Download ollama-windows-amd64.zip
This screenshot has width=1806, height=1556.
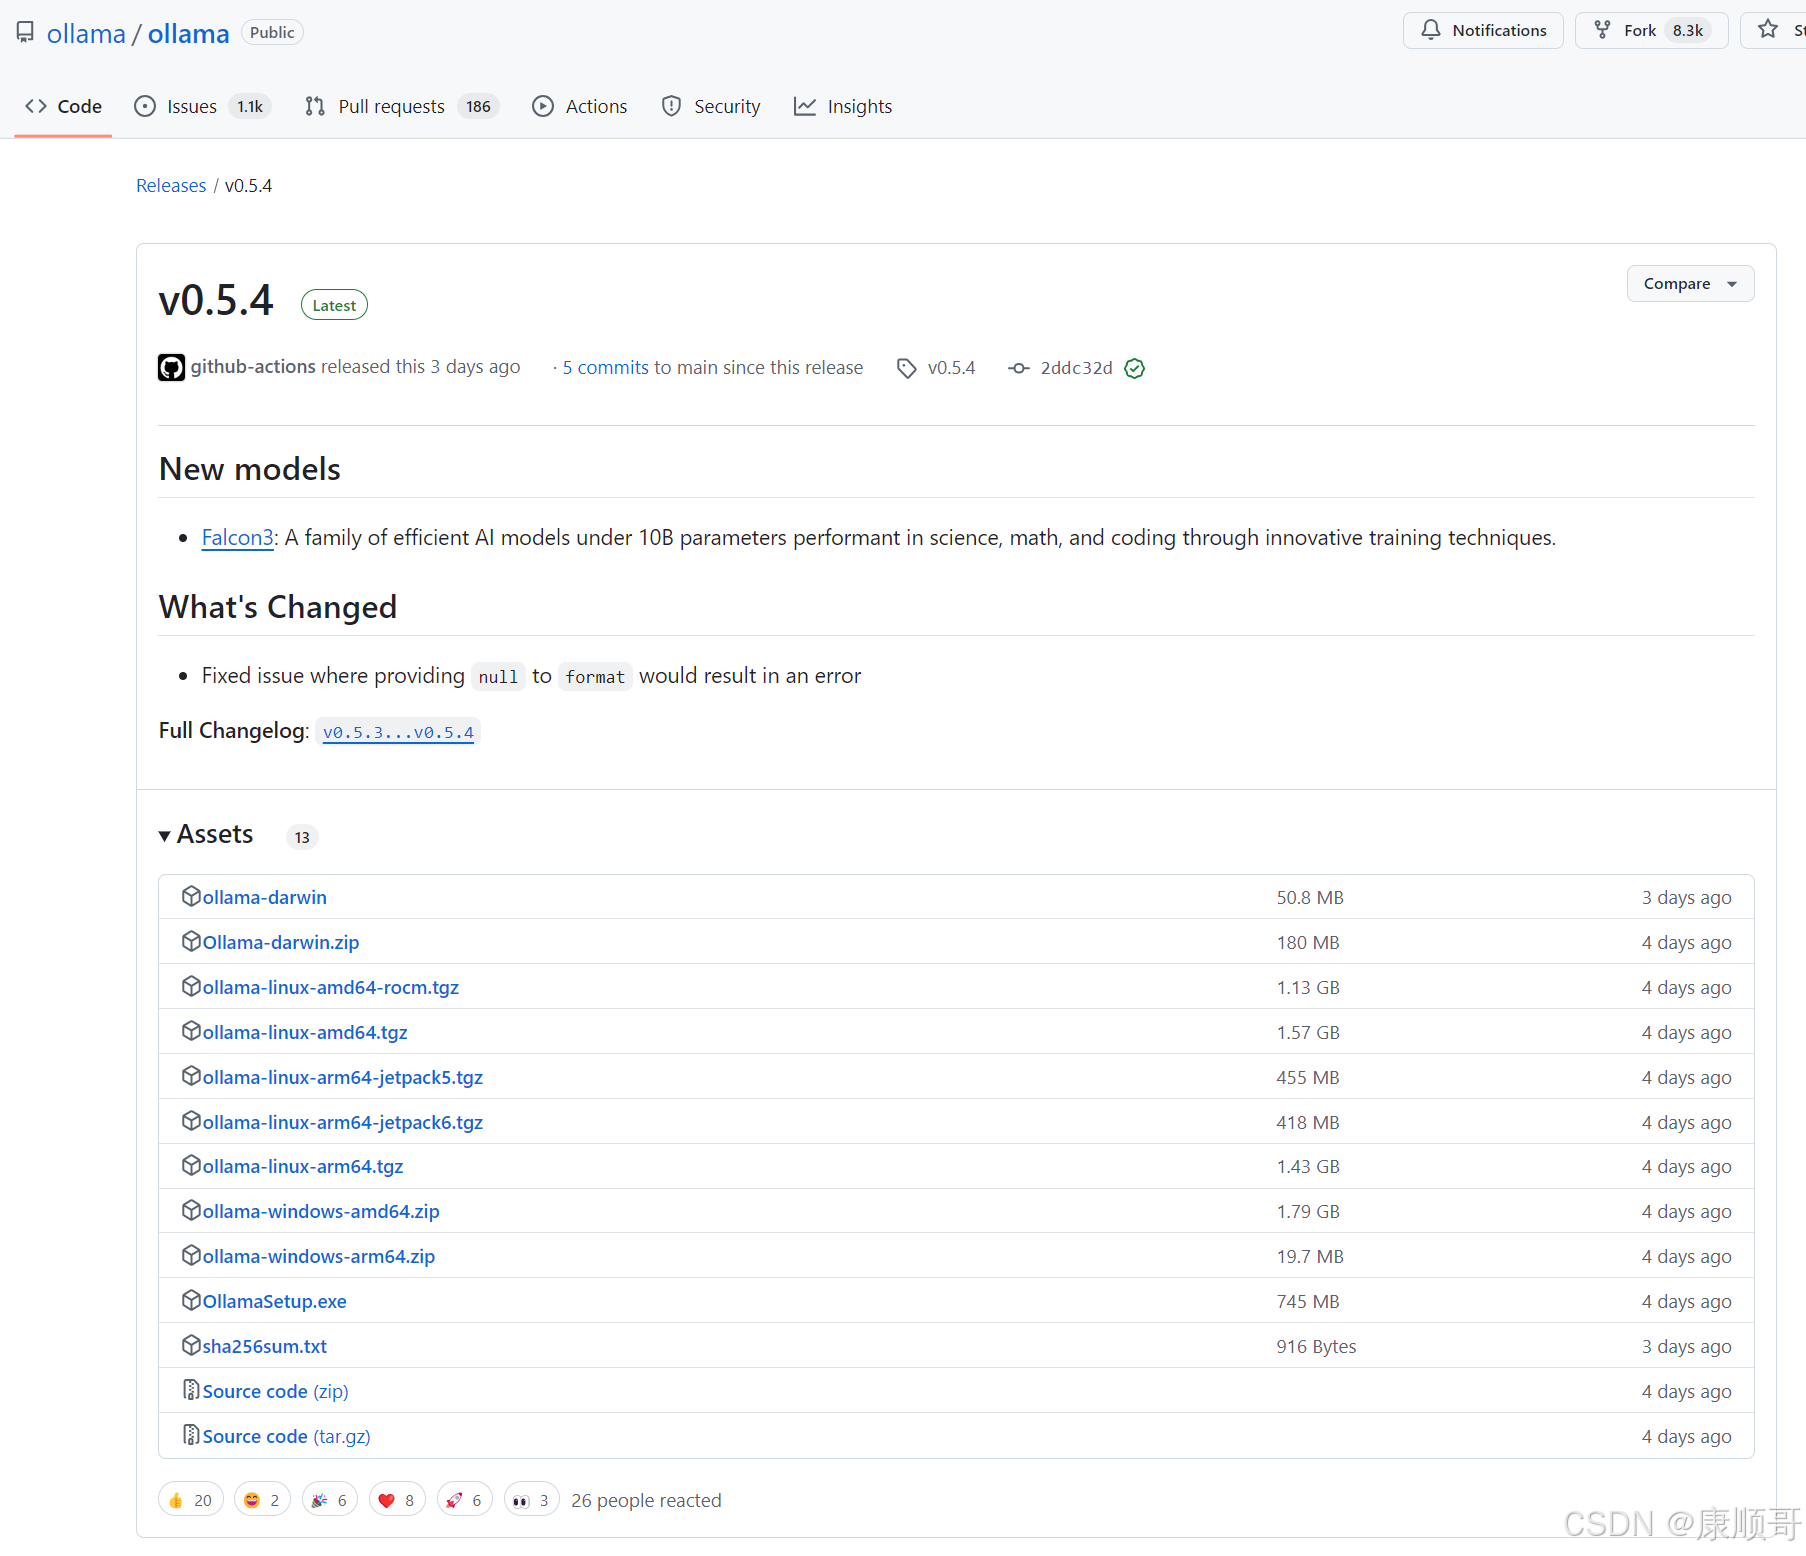321,1212
